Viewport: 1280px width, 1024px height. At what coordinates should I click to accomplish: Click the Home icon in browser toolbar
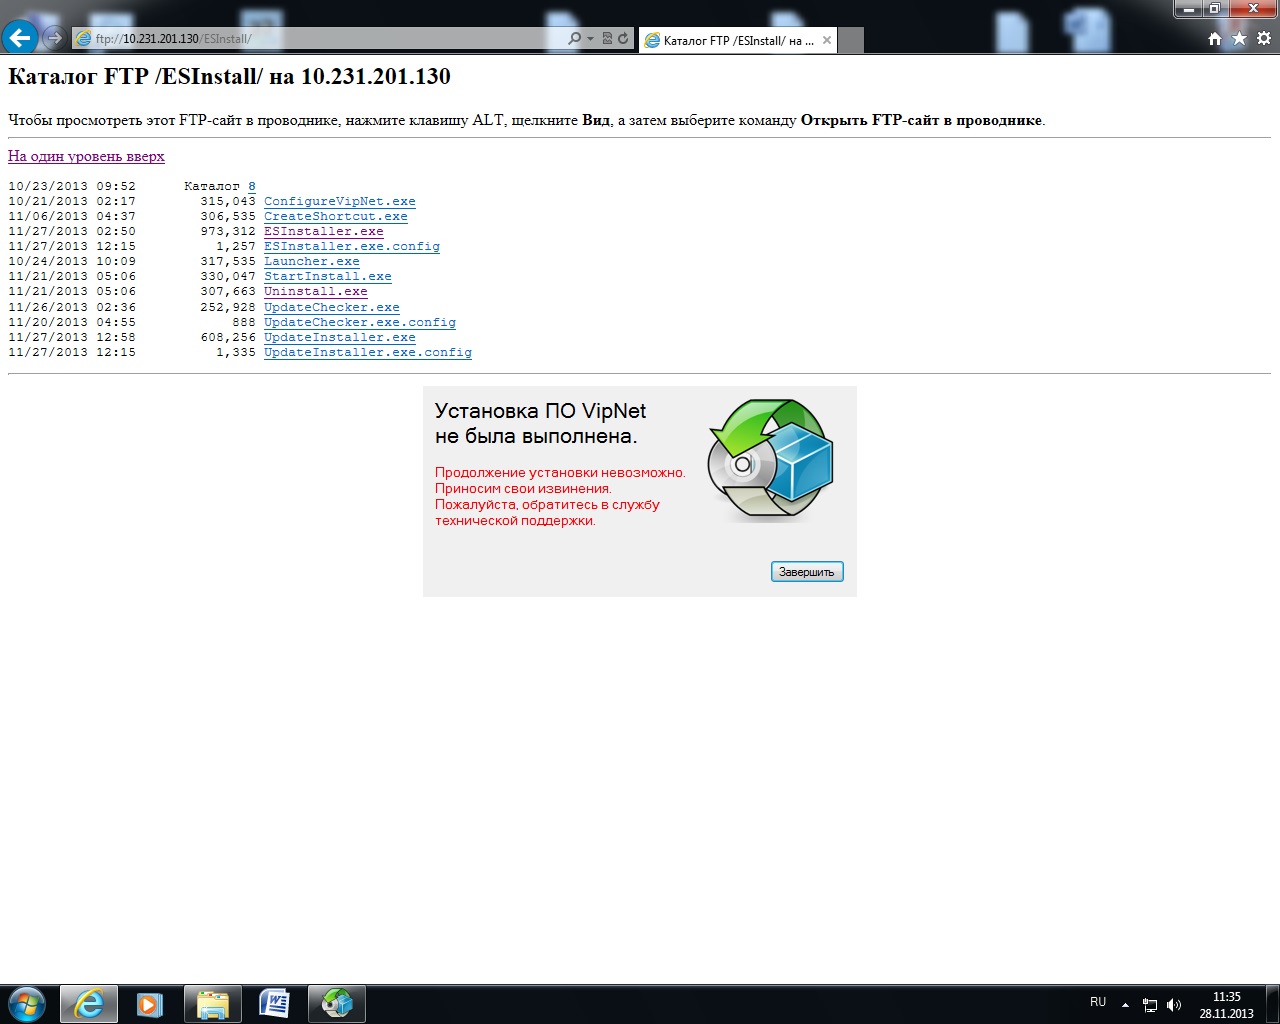coord(1214,39)
